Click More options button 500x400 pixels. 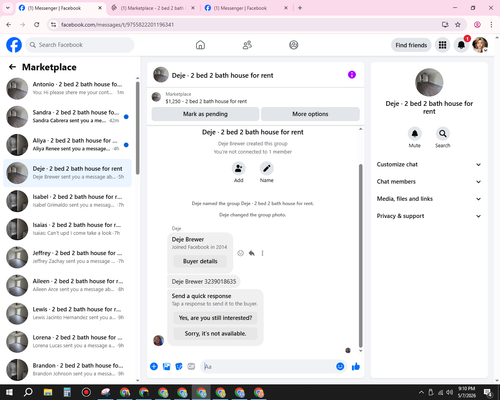[310, 114]
